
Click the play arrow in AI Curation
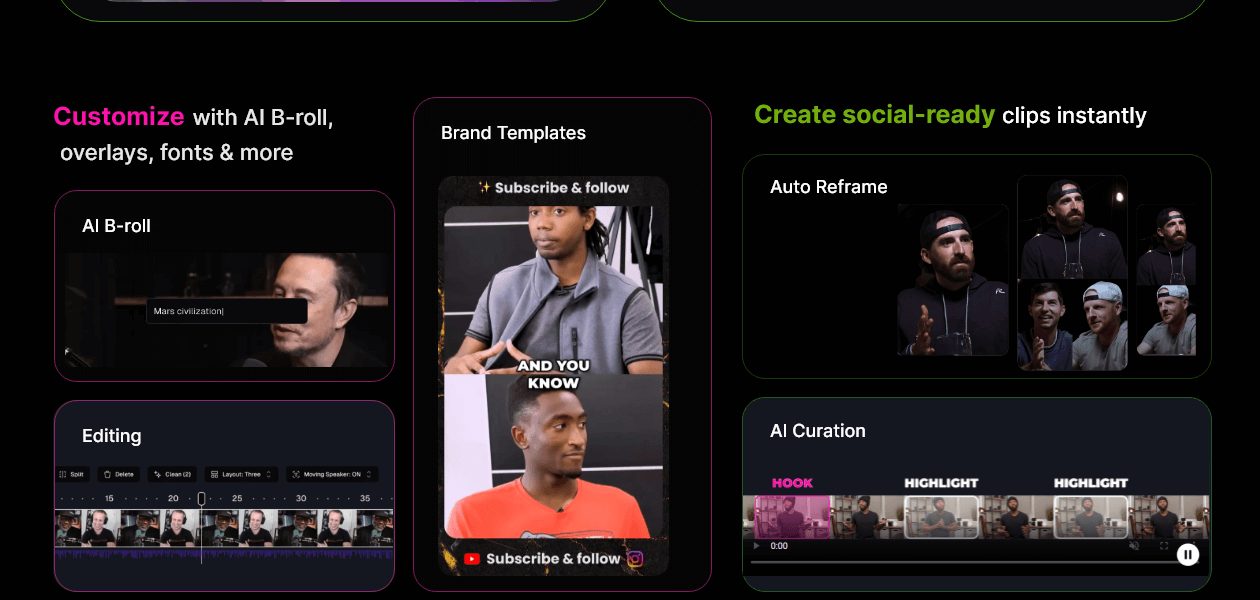point(756,546)
